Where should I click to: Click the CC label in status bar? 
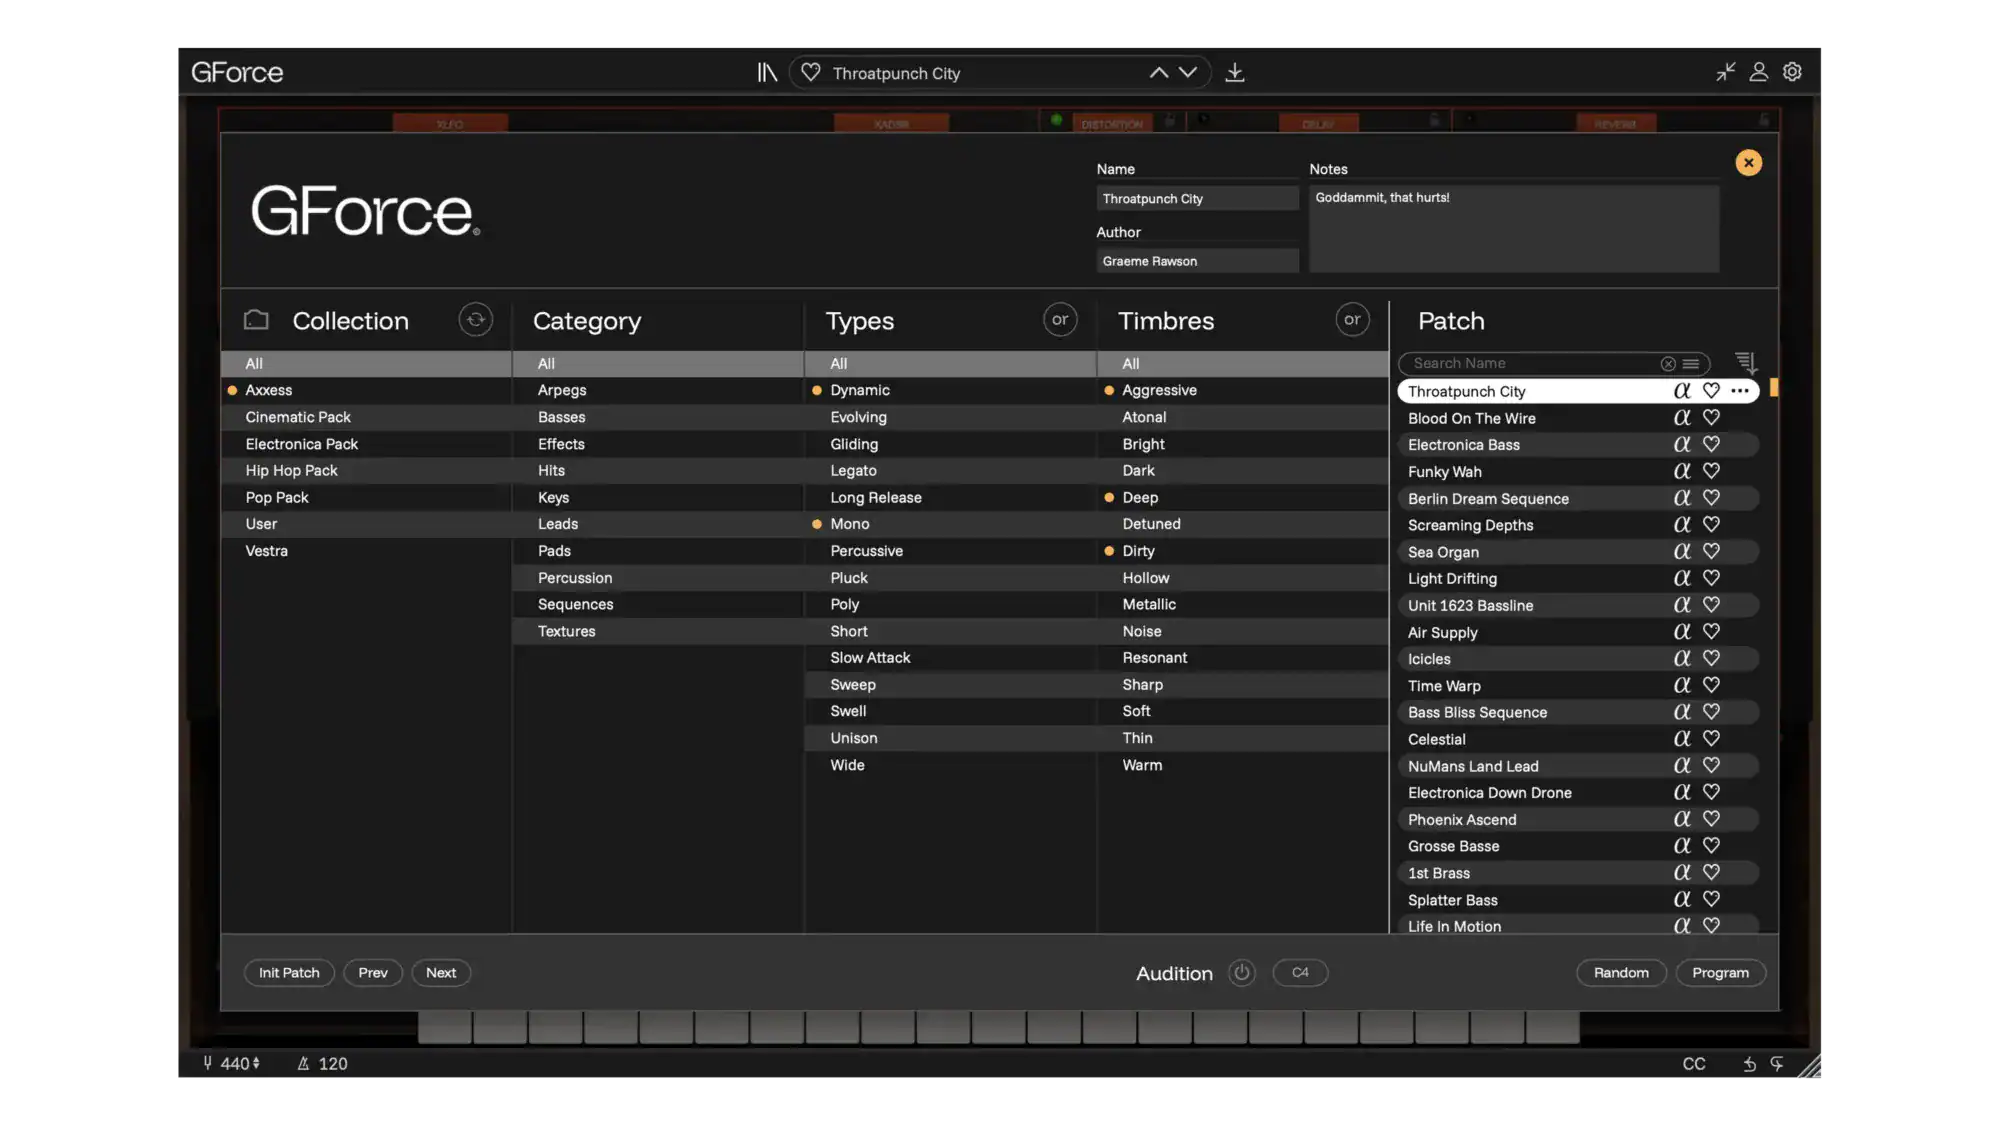(1694, 1064)
